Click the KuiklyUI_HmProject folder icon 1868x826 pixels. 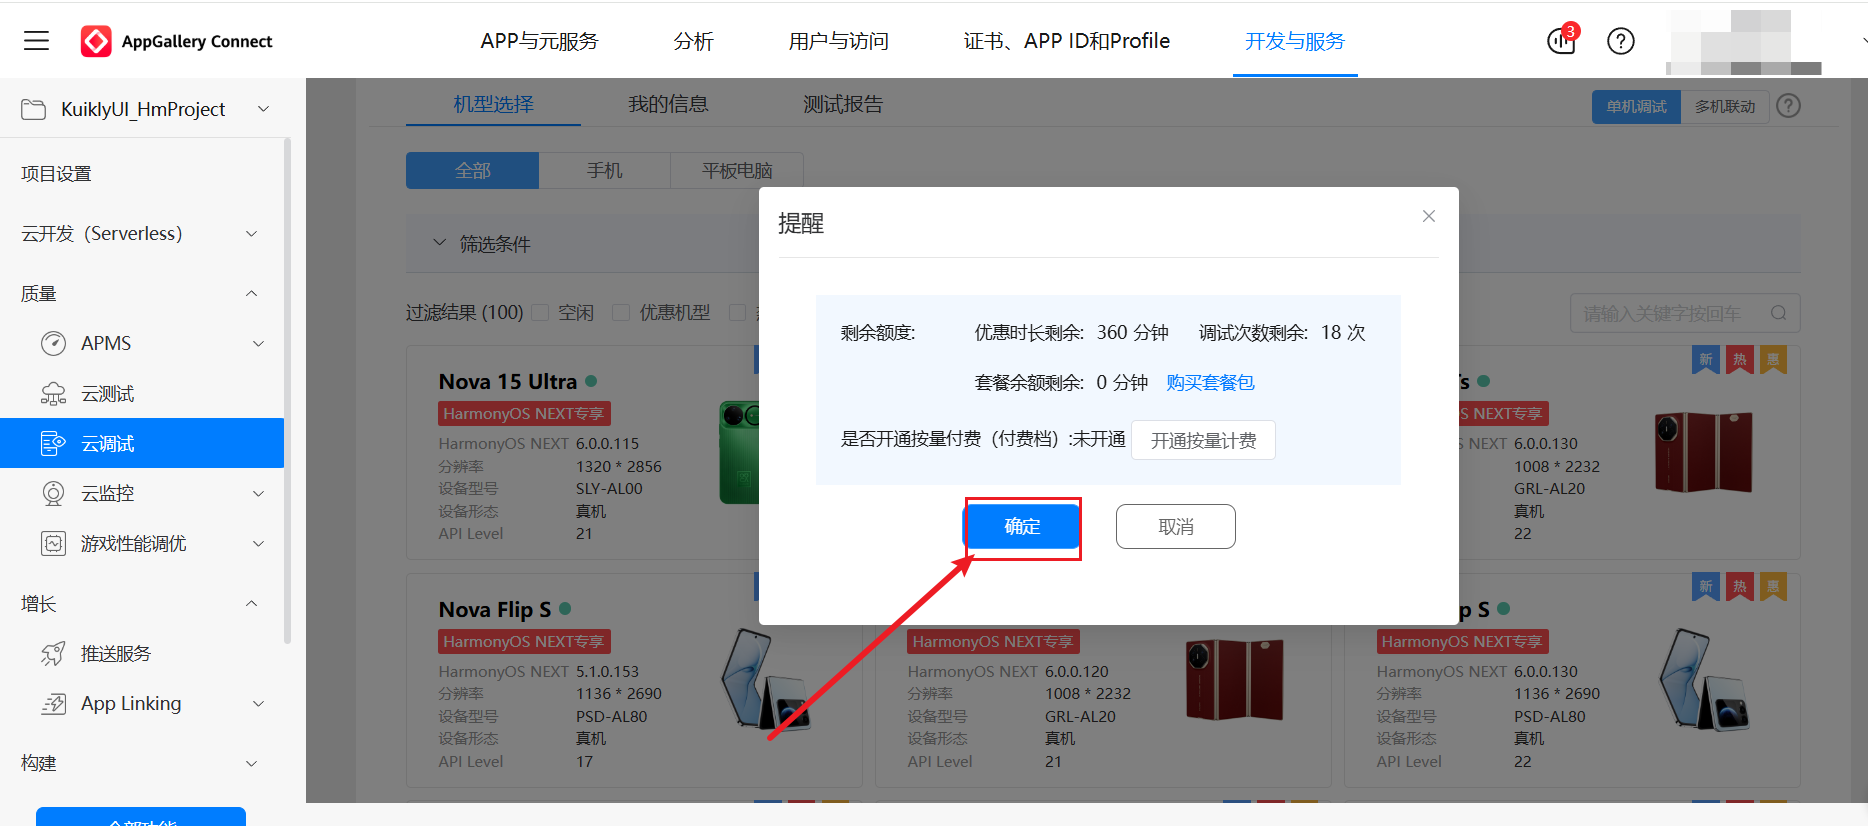[x=33, y=109]
